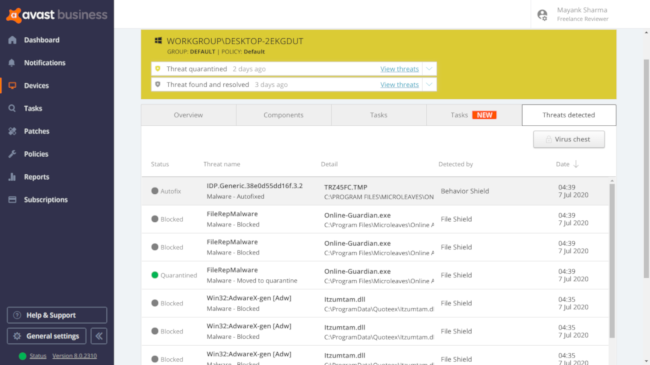Viewport: 650px width, 365px height.
Task: Click the Quarantined status label
Action: point(179,275)
